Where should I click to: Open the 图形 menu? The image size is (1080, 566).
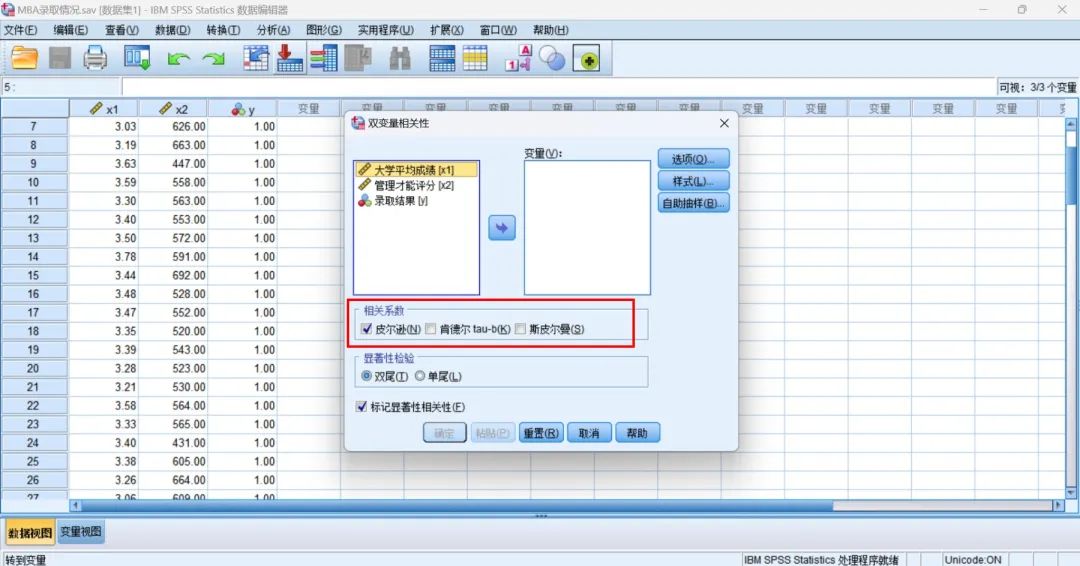324,30
